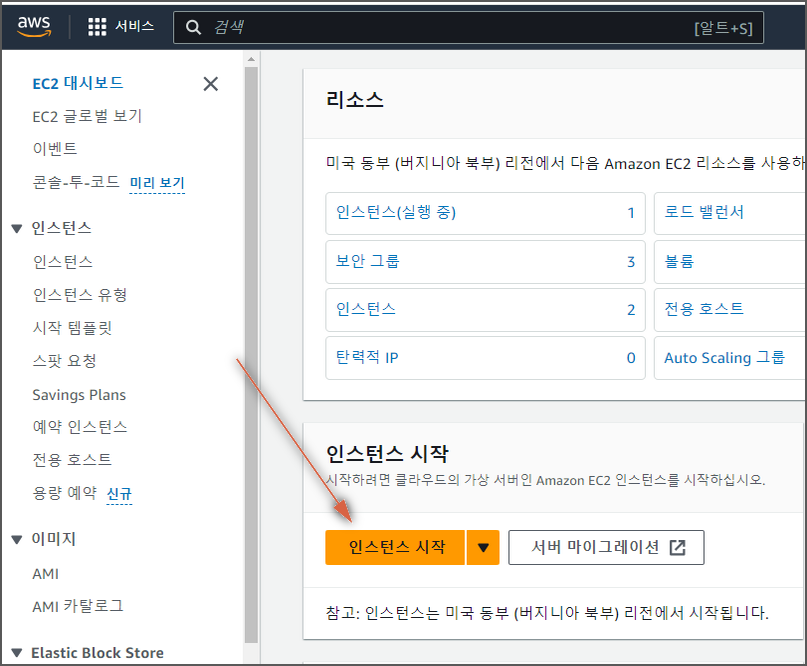This screenshot has width=807, height=666.
Task: Click the sidebar scrollbar up arrow
Action: click(x=251, y=59)
